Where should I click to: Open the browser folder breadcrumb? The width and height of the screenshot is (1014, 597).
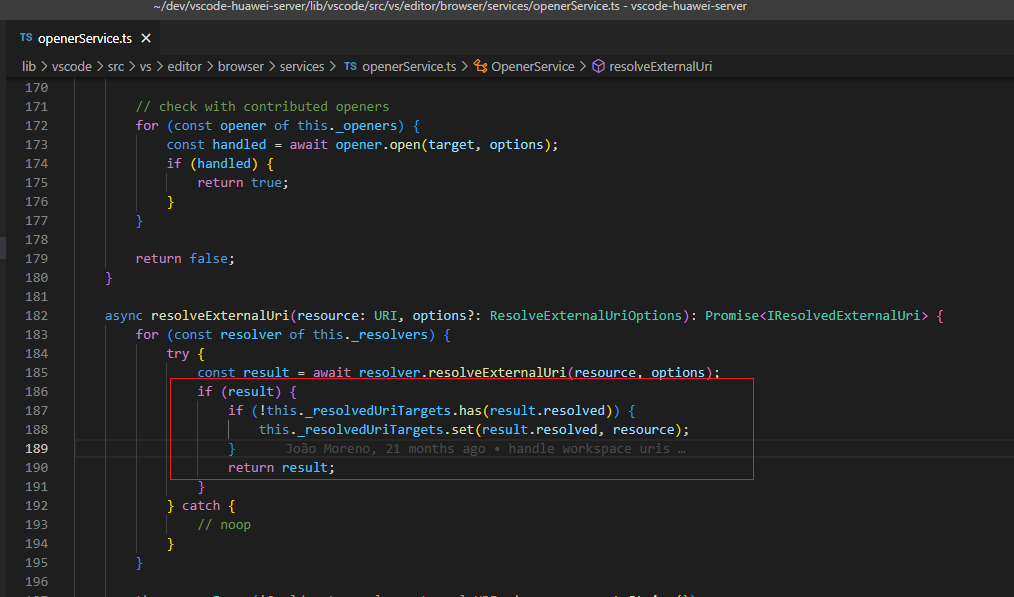click(240, 66)
